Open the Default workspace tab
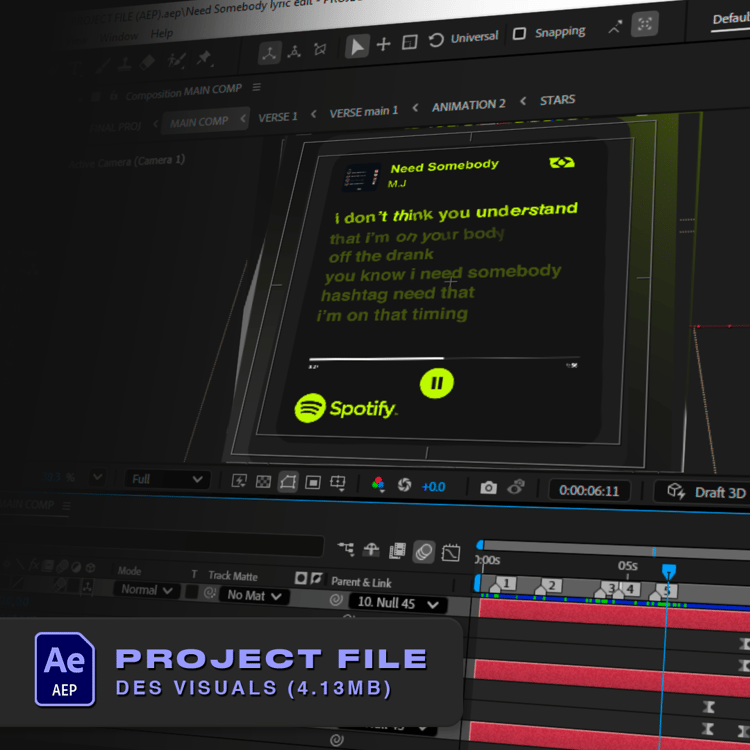Viewport: 750px width, 750px height. point(731,19)
